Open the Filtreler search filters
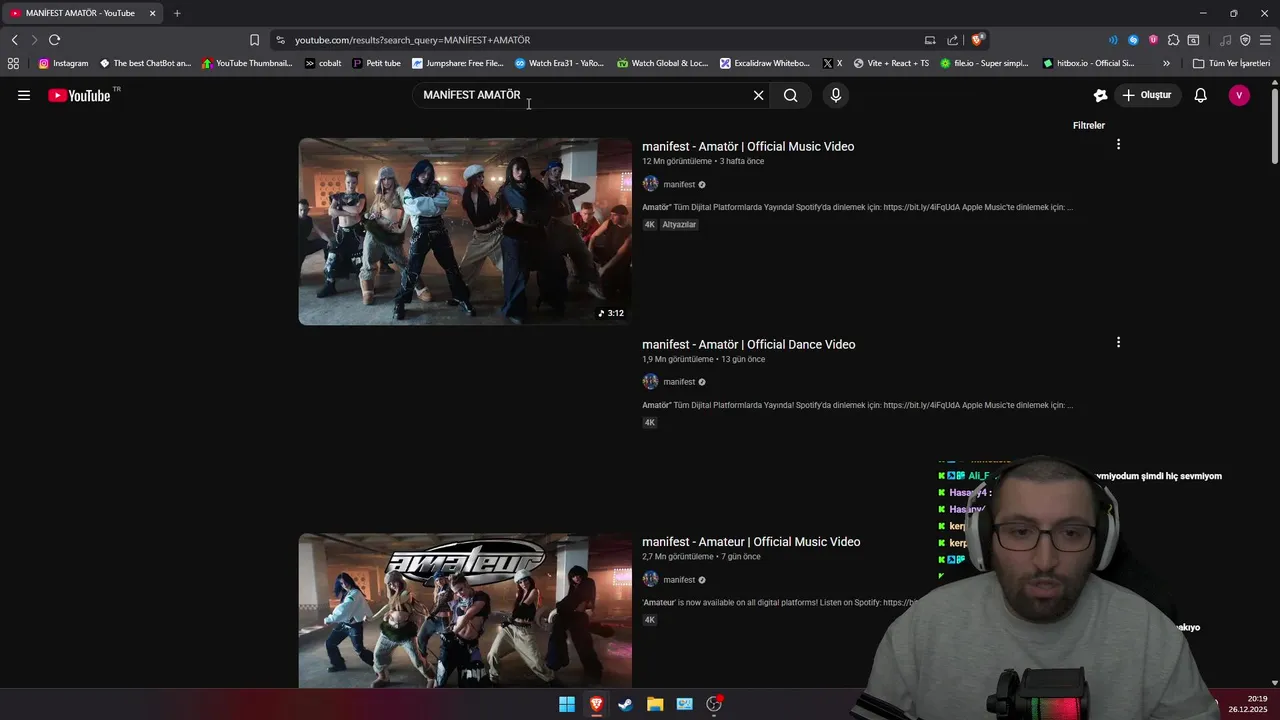 point(1089,125)
